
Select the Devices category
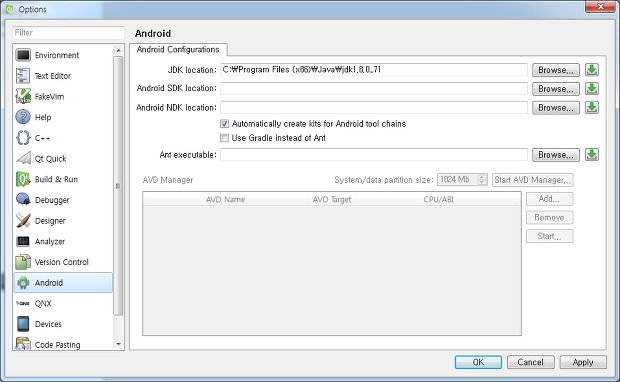63,324
